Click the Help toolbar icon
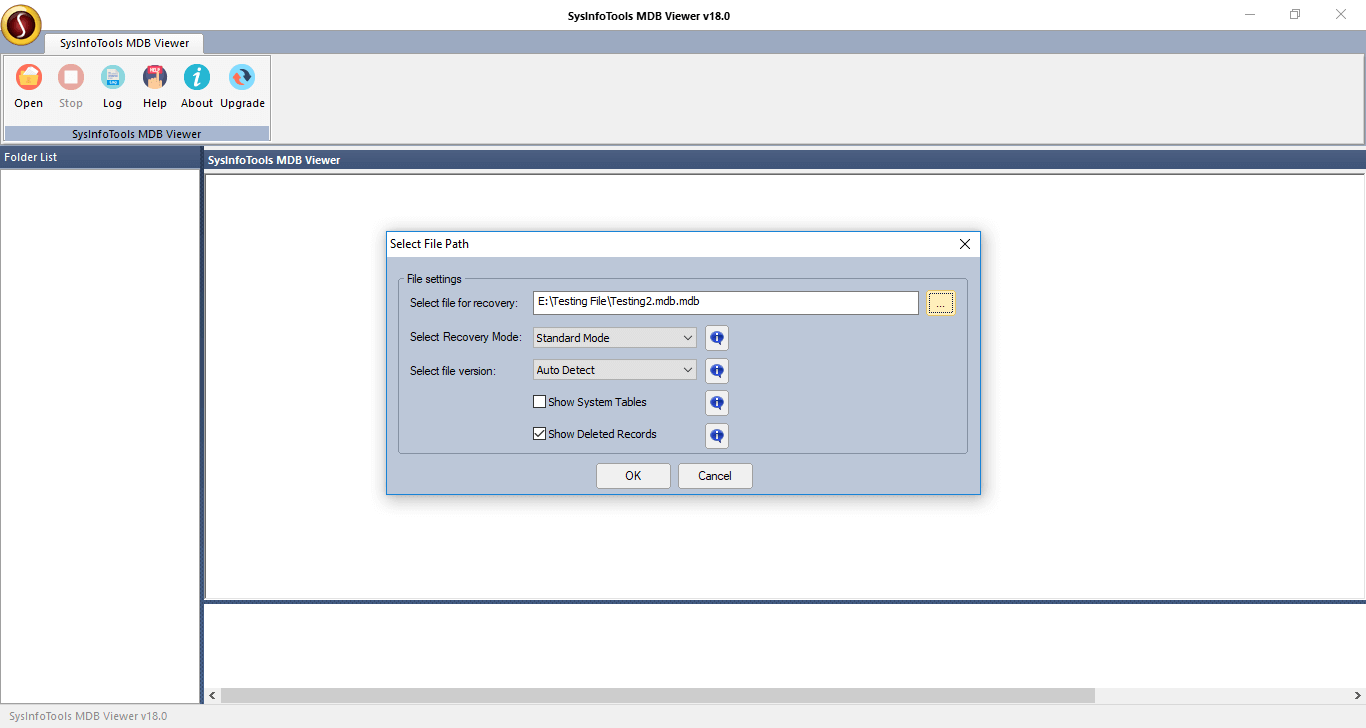1366x728 pixels. point(154,85)
